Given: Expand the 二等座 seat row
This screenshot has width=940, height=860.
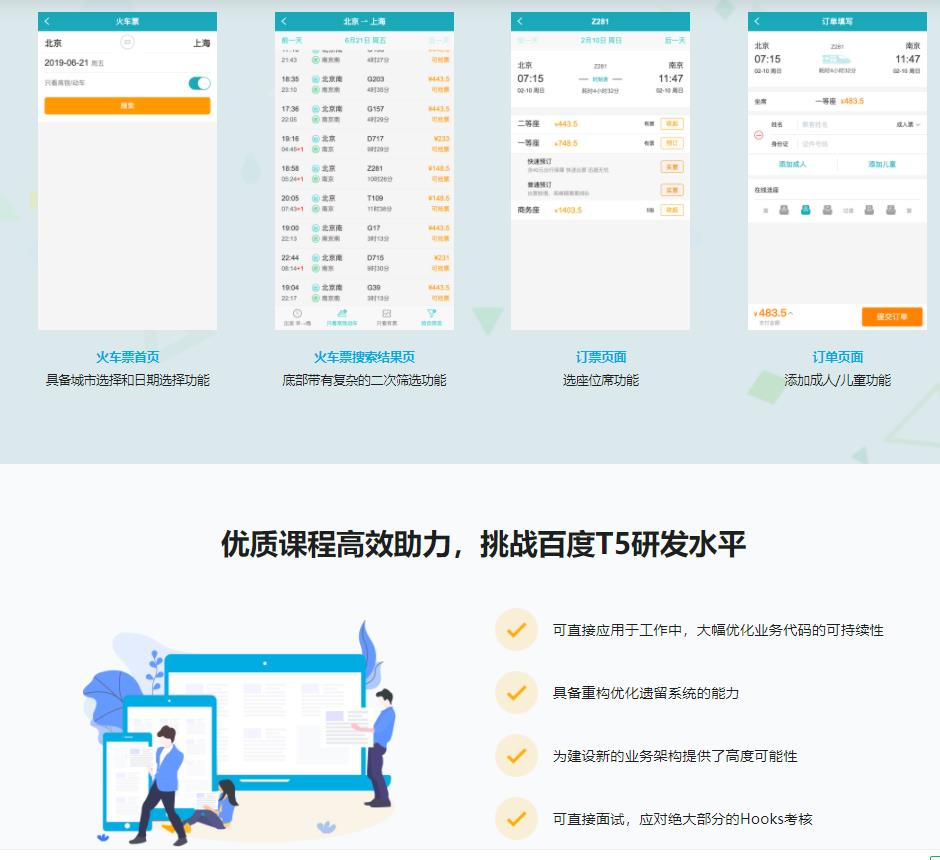Looking at the screenshot, I should pyautogui.click(x=671, y=124).
